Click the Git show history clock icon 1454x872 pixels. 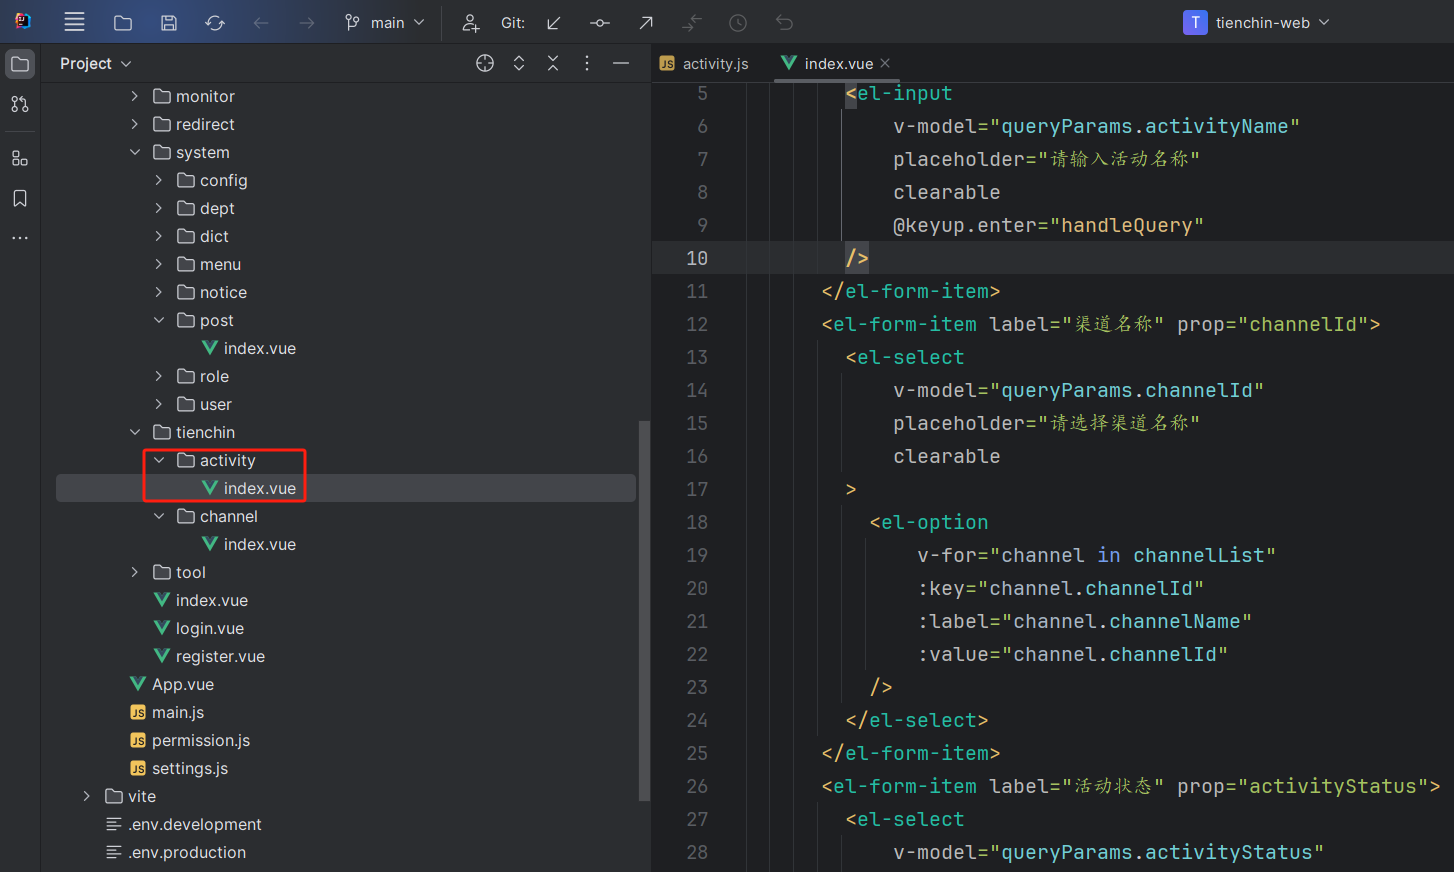(x=738, y=22)
